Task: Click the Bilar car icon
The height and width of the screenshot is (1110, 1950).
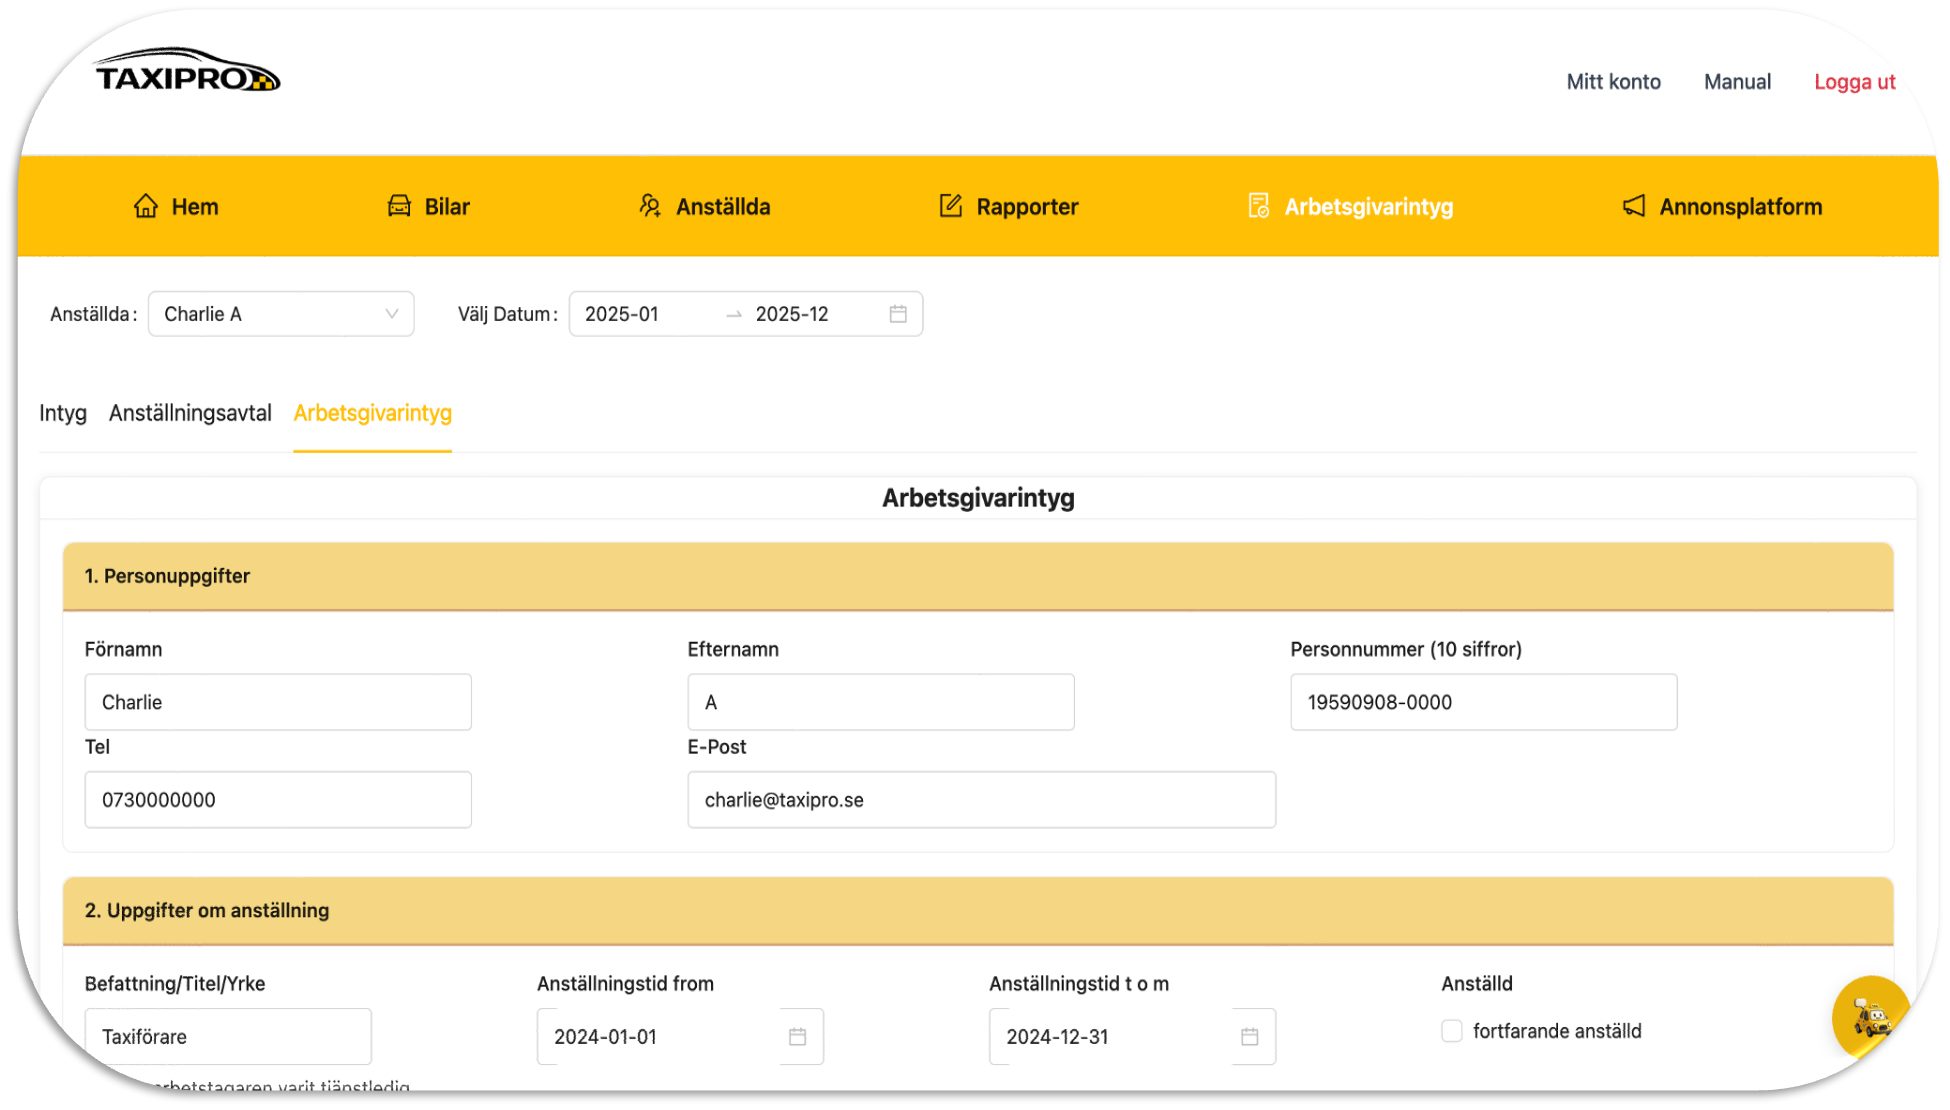Action: [x=399, y=206]
